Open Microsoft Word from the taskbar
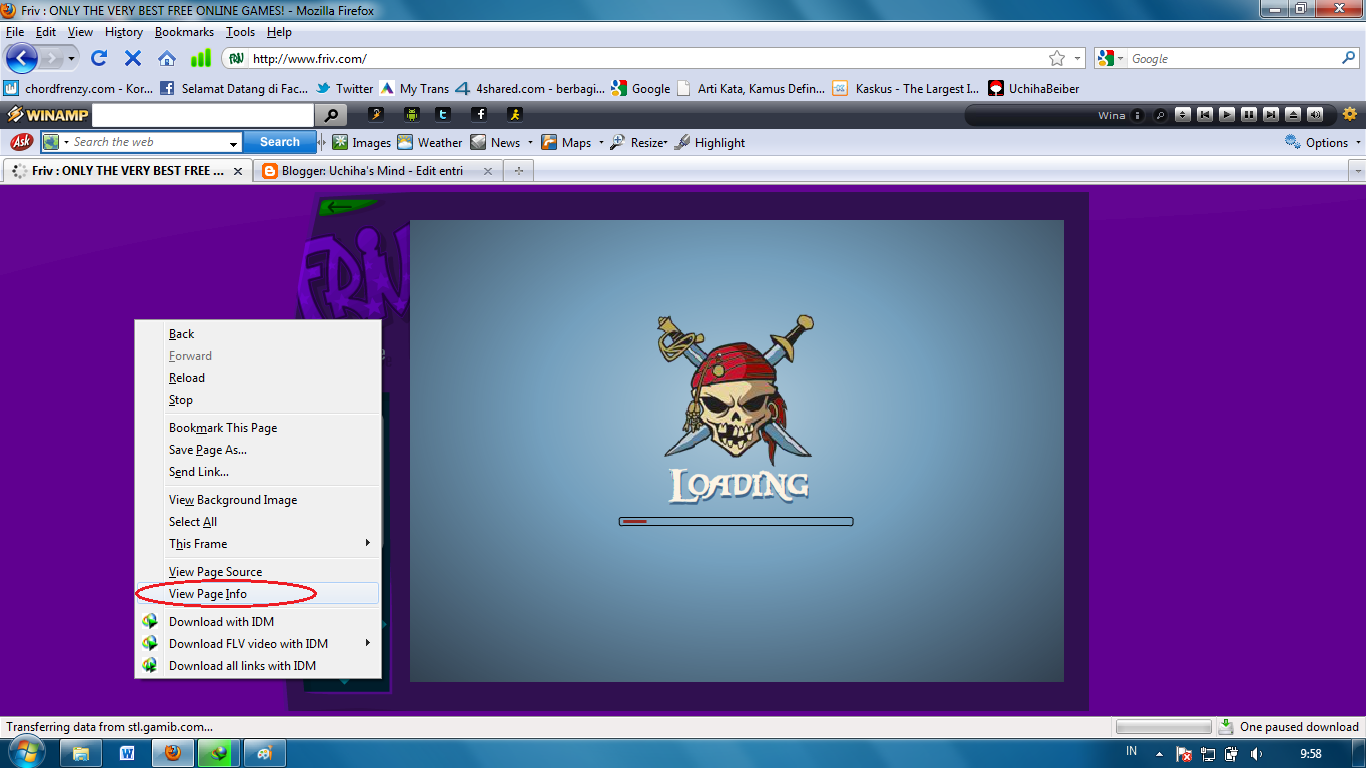 point(127,753)
